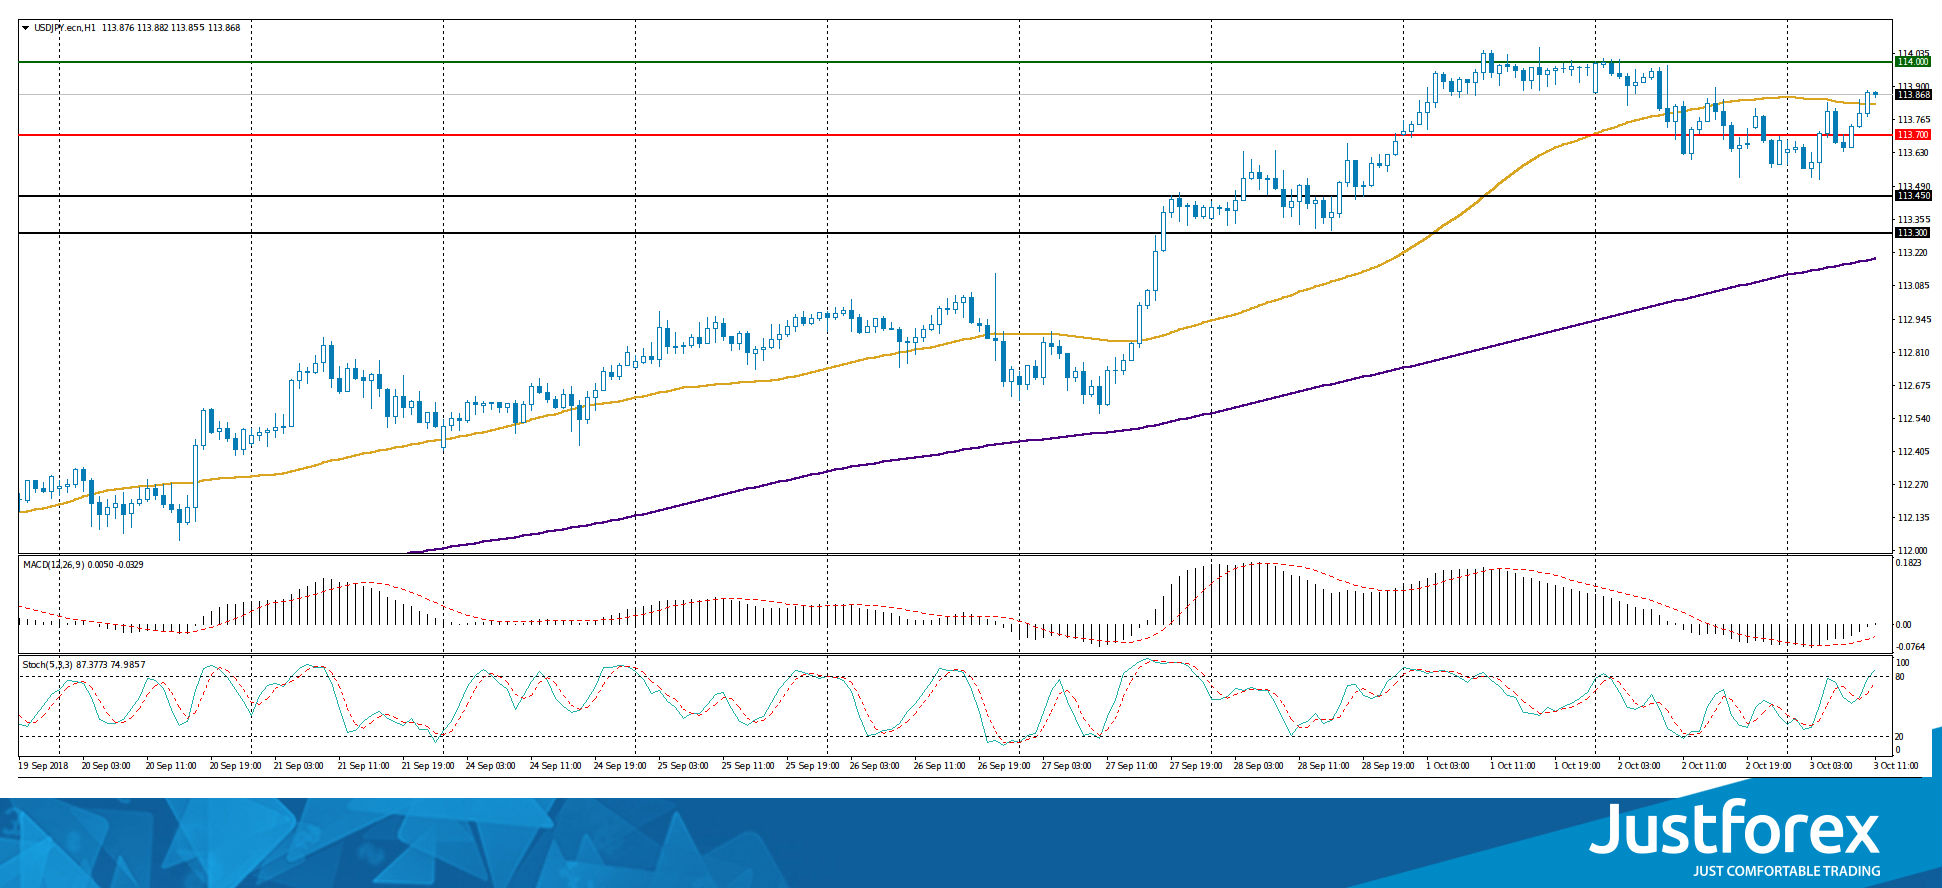1942x888 pixels.
Task: Click the 24 Sep 03:00 time axis label
Action: click(x=492, y=766)
